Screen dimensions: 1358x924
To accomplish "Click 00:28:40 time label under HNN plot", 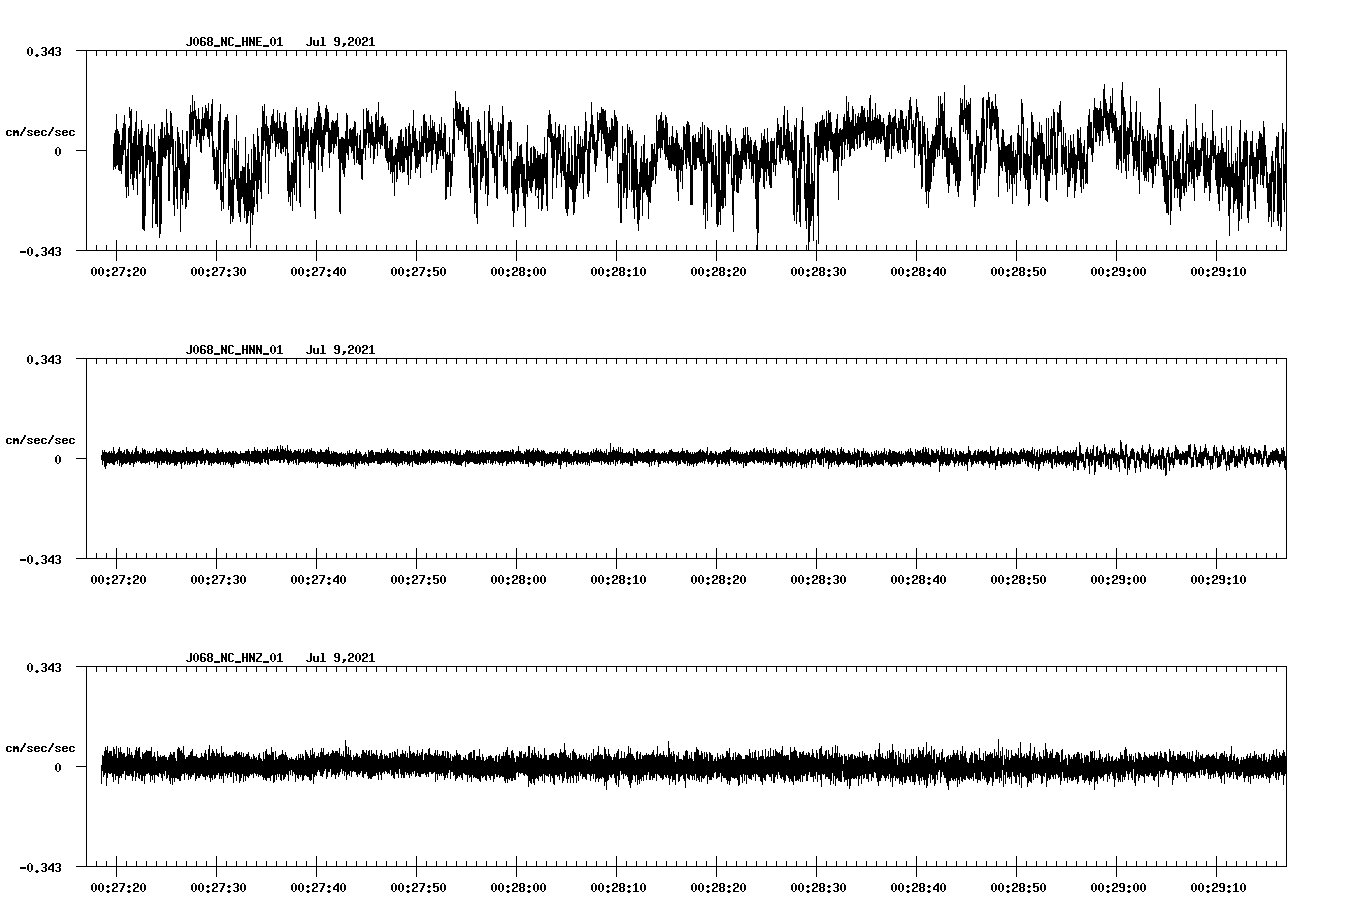I will [918, 579].
